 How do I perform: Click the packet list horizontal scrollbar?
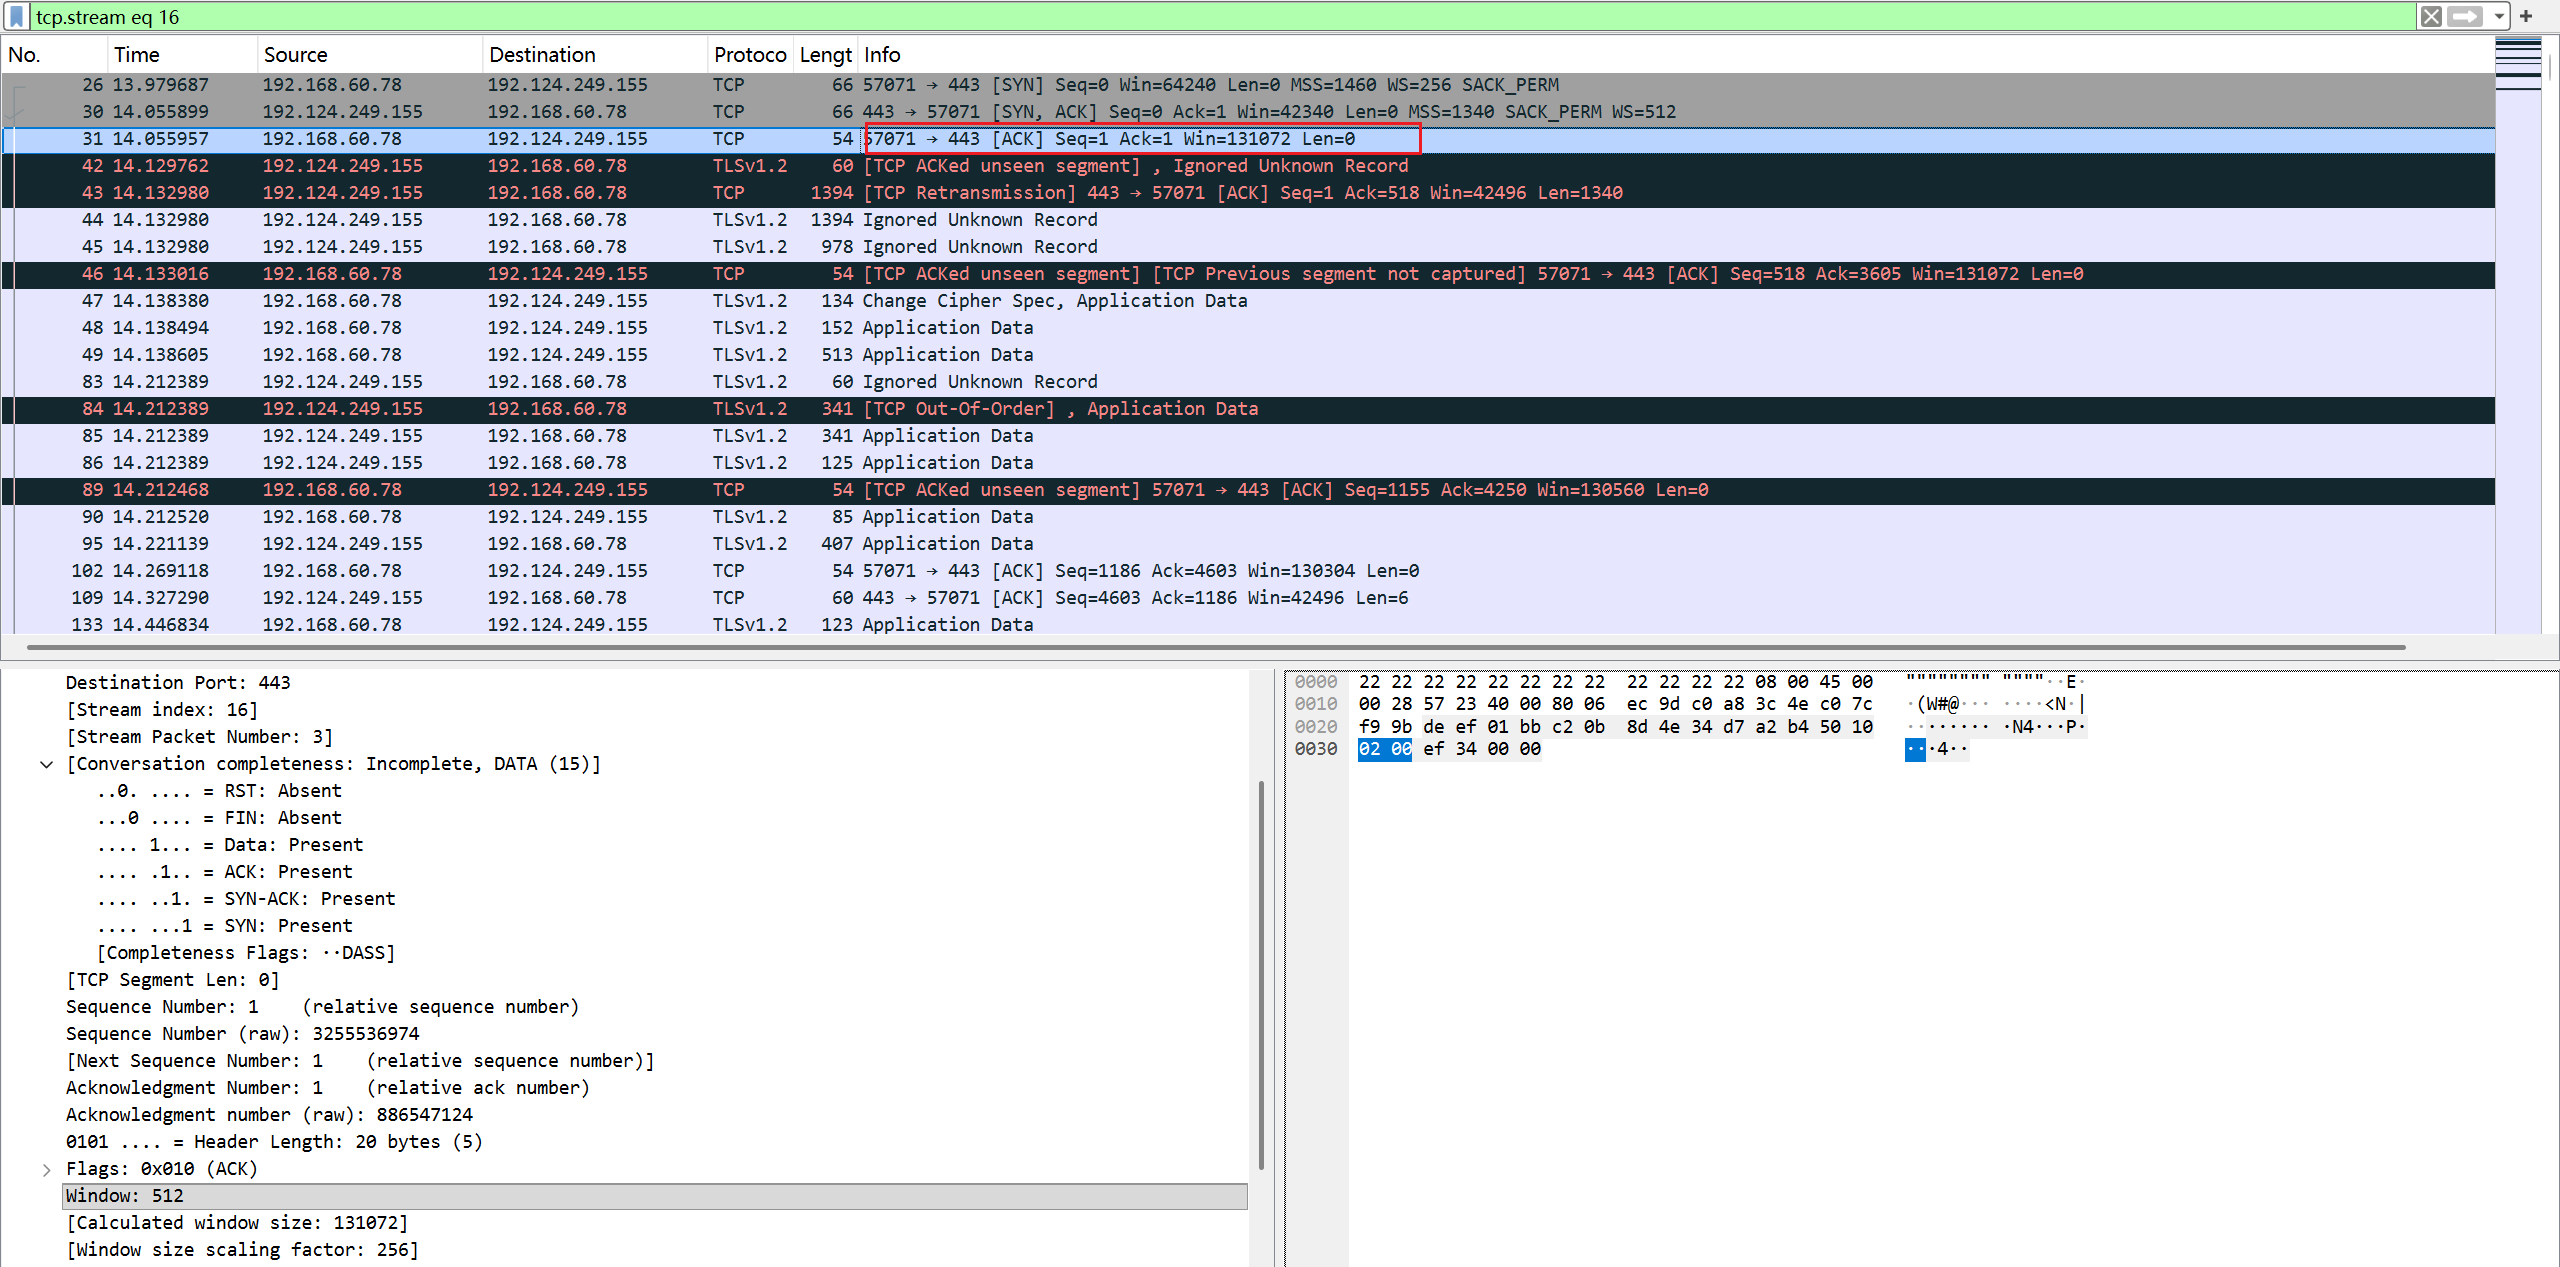[x=1216, y=647]
